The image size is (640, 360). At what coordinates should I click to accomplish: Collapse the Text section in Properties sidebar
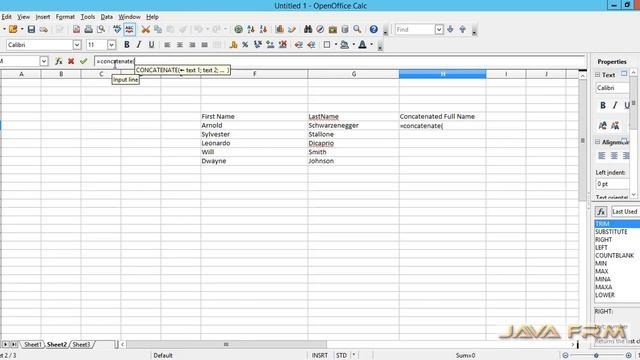tap(598, 75)
